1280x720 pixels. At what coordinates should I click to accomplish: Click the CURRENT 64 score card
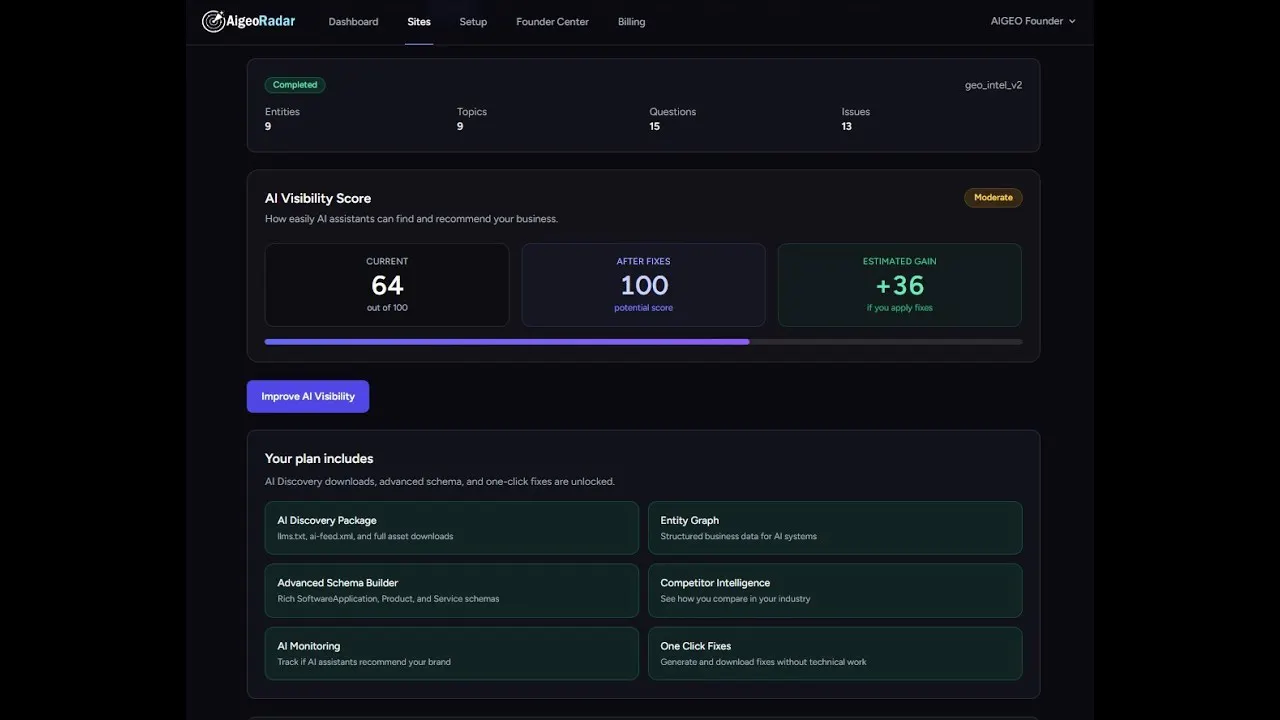pyautogui.click(x=387, y=285)
